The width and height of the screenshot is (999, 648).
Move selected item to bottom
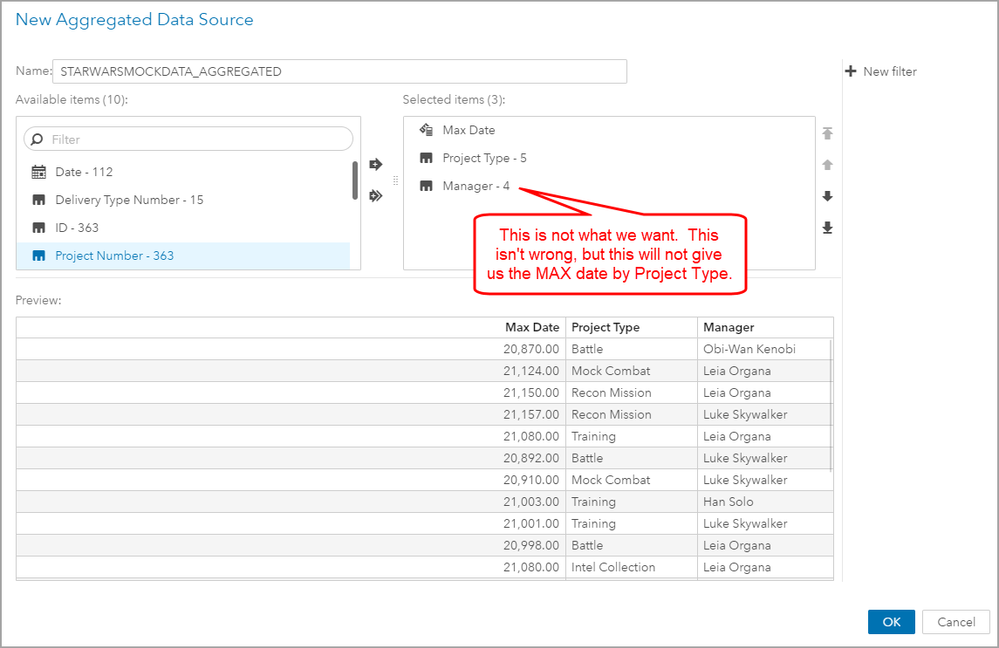tap(827, 228)
